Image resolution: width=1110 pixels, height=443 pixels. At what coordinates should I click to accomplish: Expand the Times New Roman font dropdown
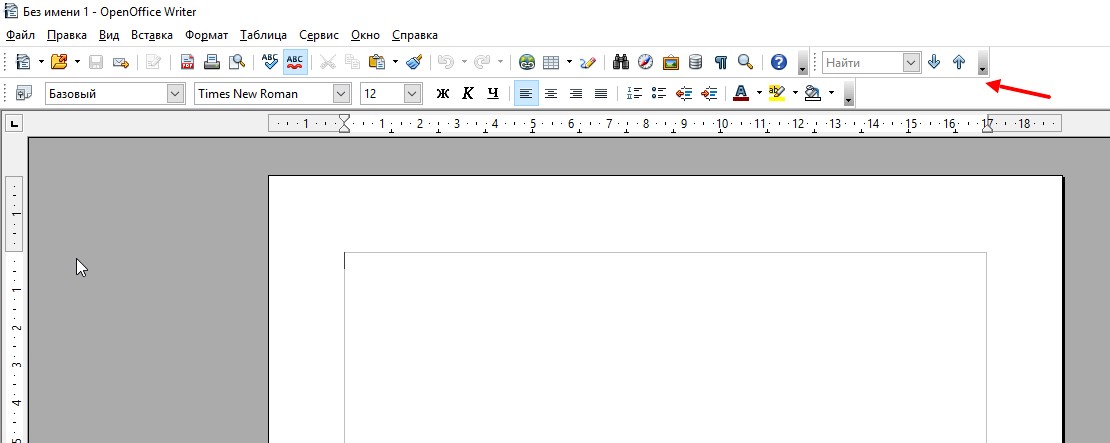pos(341,94)
